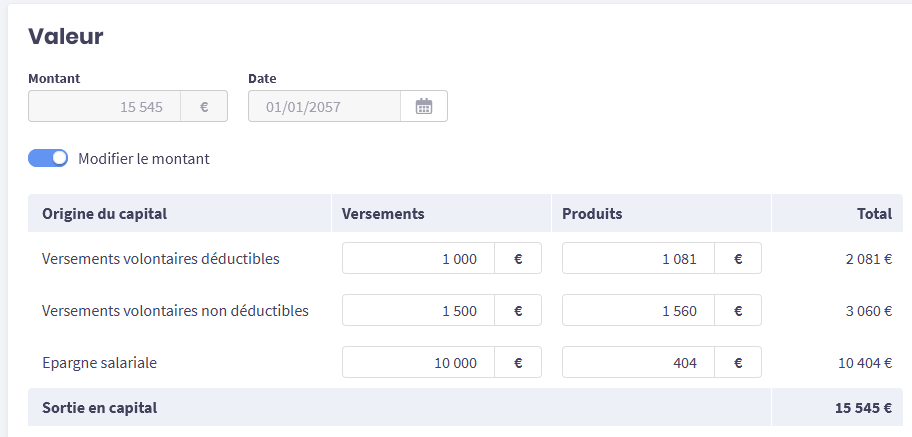The image size is (912, 437).
Task: Edit Versements for Versements volontaires déductibles
Action: [x=418, y=258]
